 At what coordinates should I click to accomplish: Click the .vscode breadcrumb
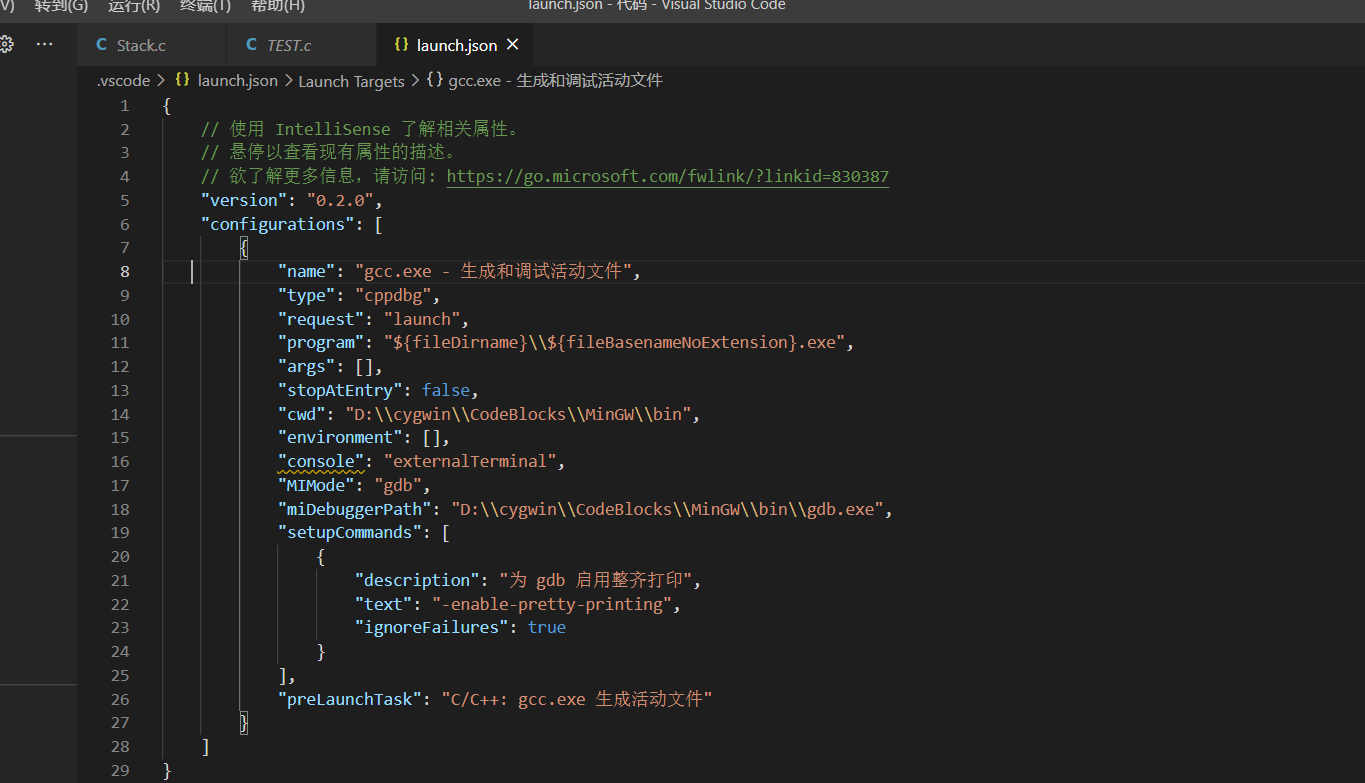point(123,81)
